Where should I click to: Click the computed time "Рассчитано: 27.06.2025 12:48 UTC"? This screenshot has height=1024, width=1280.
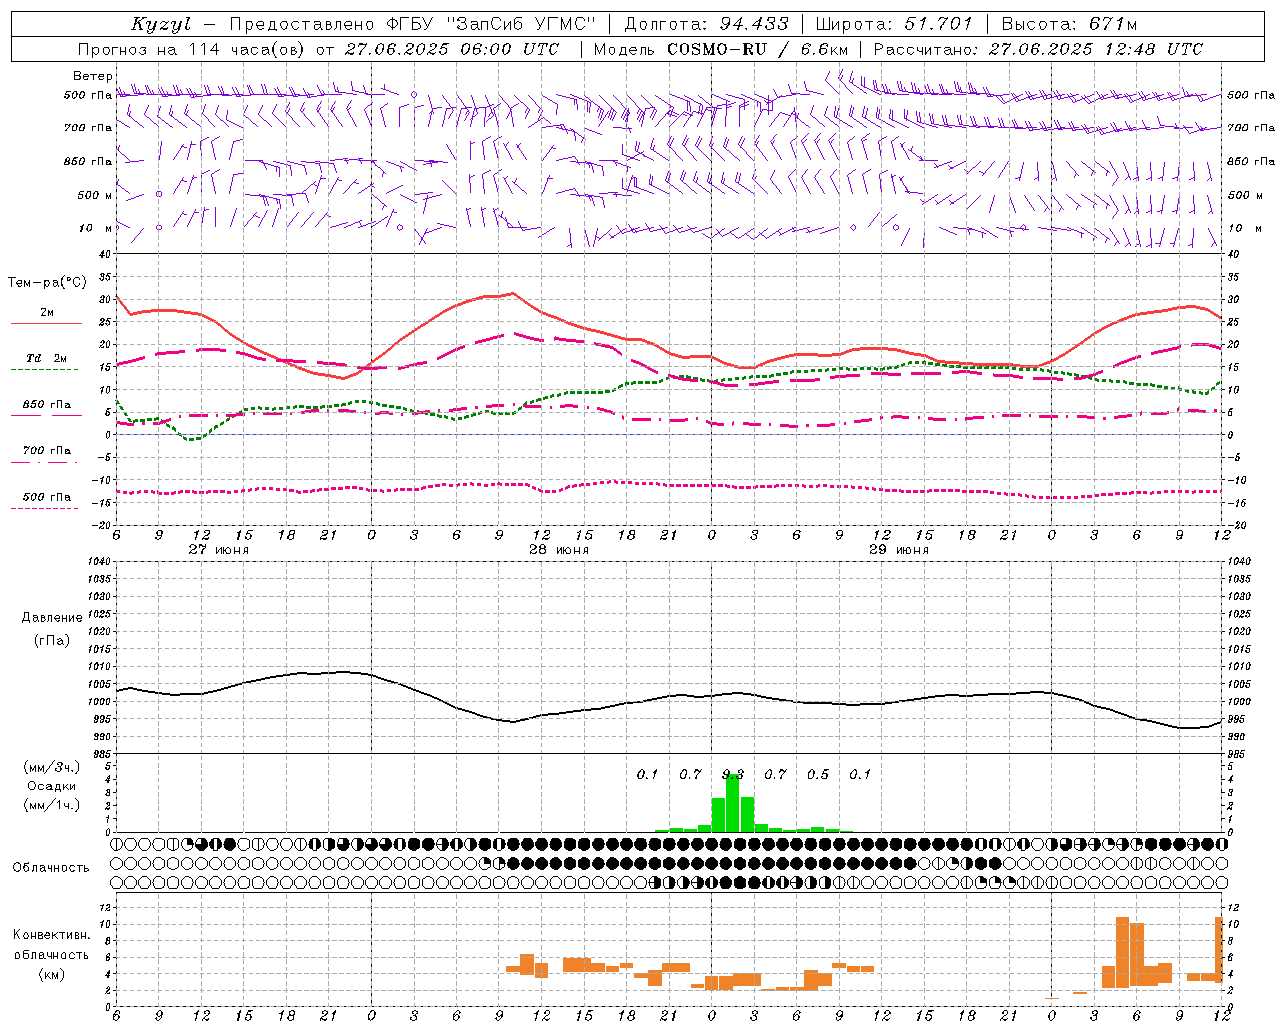1038,49
